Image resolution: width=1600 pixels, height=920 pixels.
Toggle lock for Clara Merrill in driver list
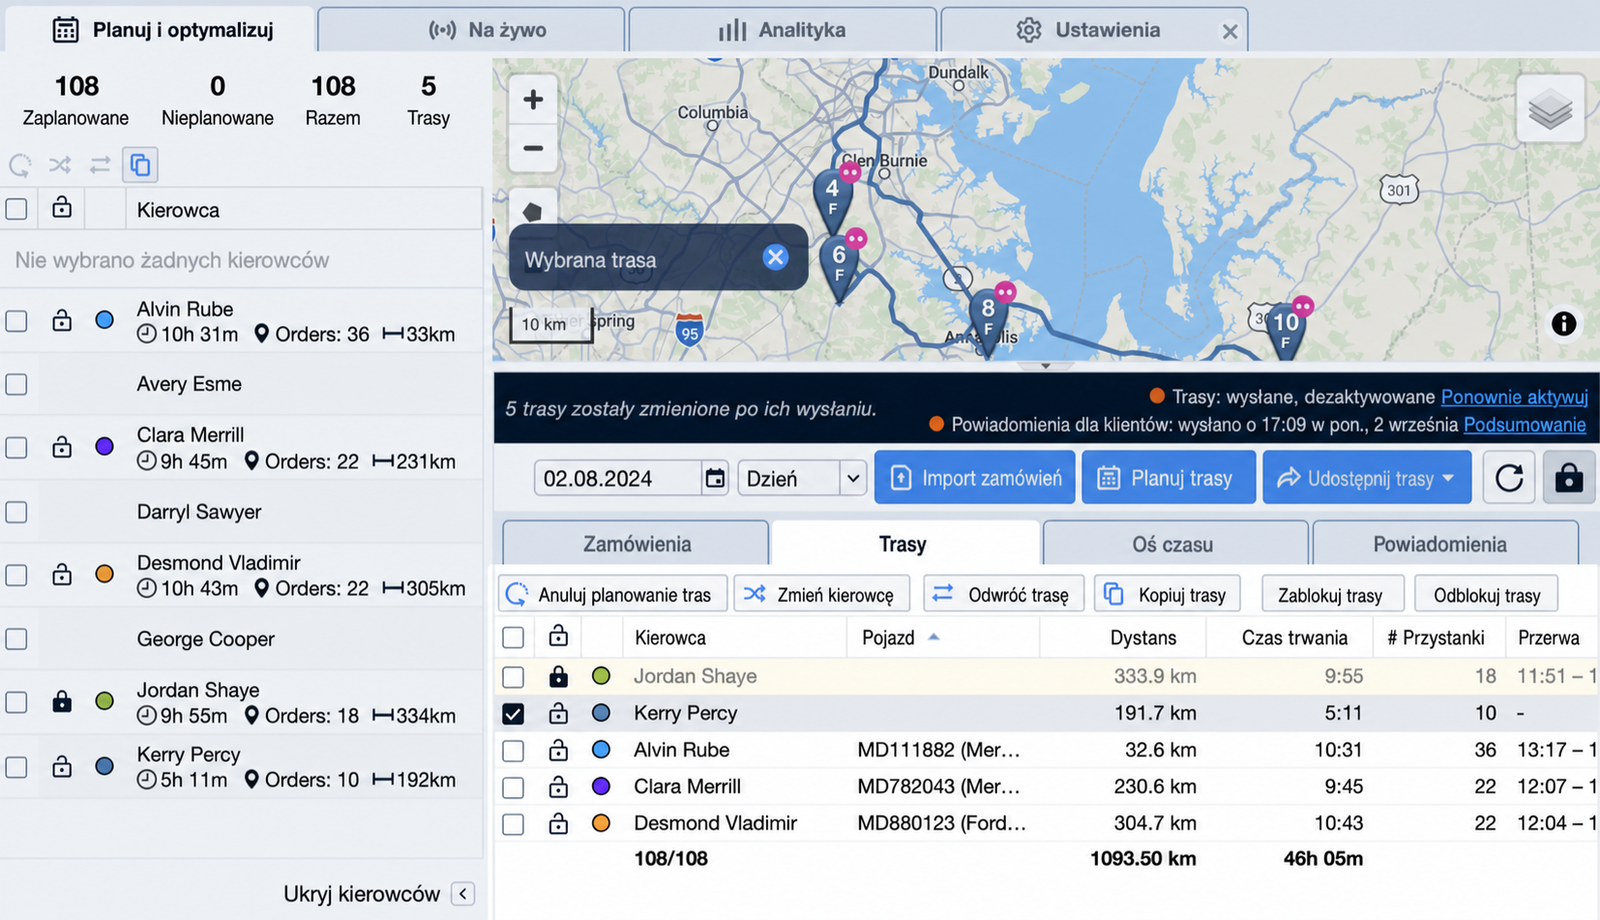tap(62, 447)
